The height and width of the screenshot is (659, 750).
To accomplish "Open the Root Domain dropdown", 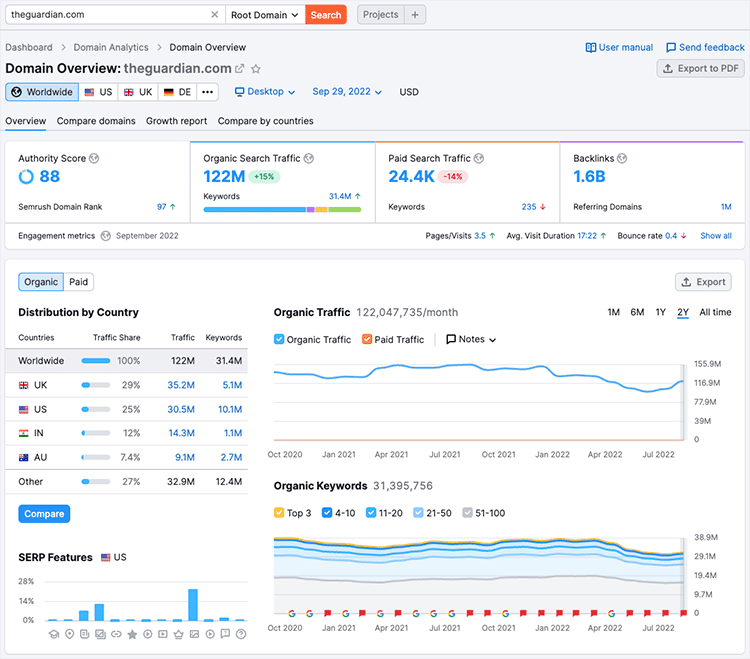I will click(265, 15).
